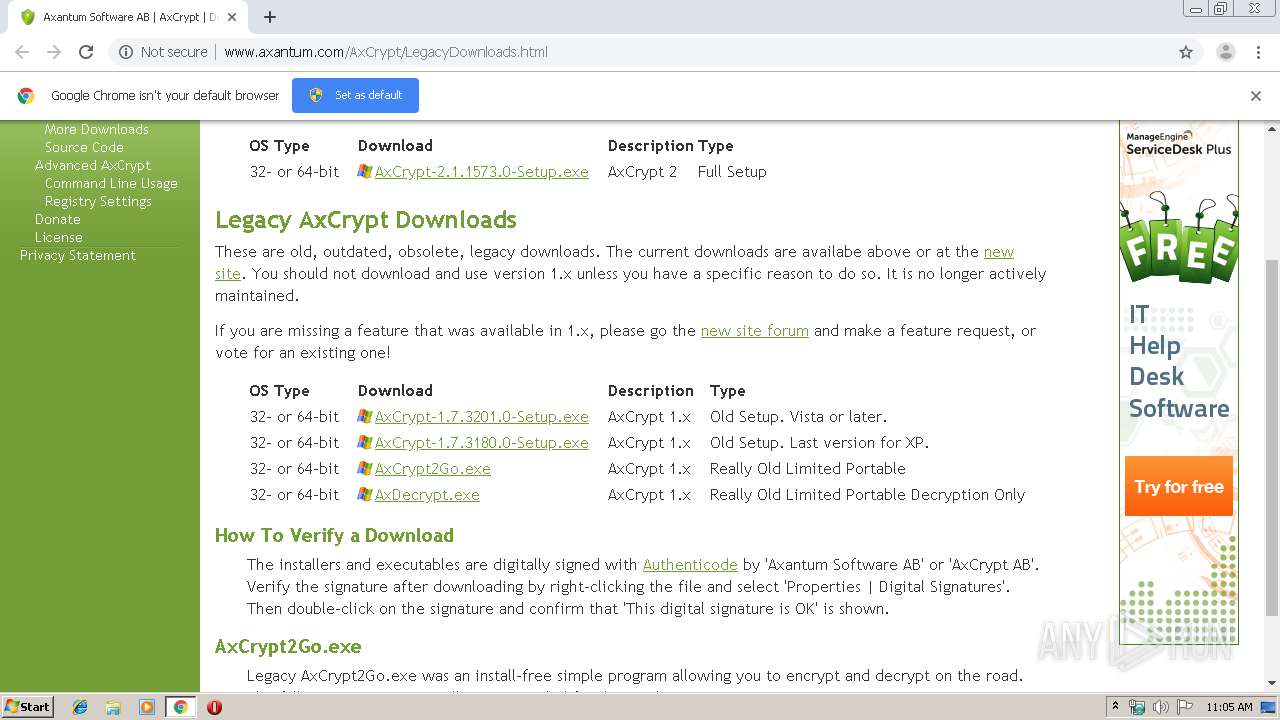Click the ManageEngine ServiceDesk Plus ad logo
Image resolution: width=1280 pixels, height=720 pixels.
click(x=1179, y=143)
